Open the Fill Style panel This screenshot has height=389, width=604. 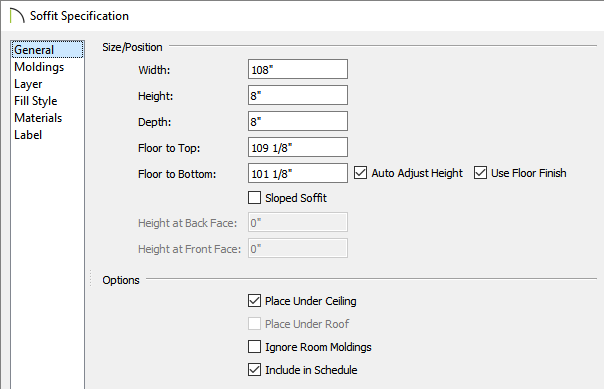click(x=35, y=101)
